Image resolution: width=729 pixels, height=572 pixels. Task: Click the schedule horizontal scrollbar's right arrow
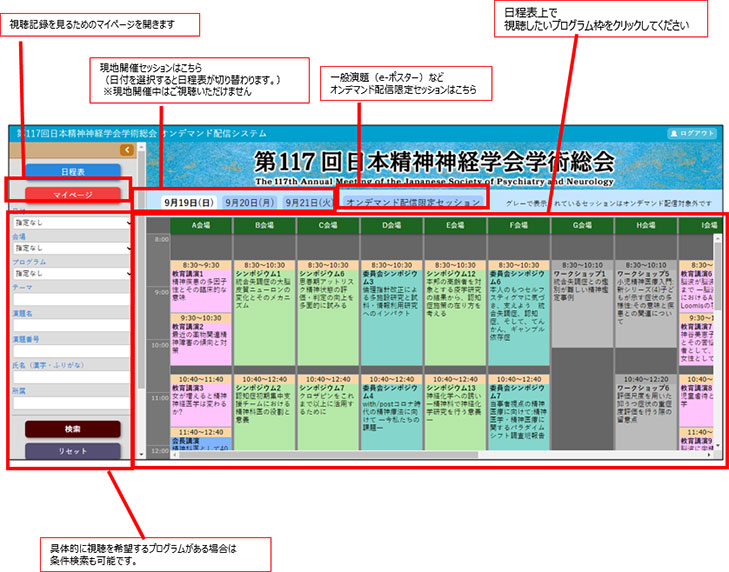(x=709, y=455)
